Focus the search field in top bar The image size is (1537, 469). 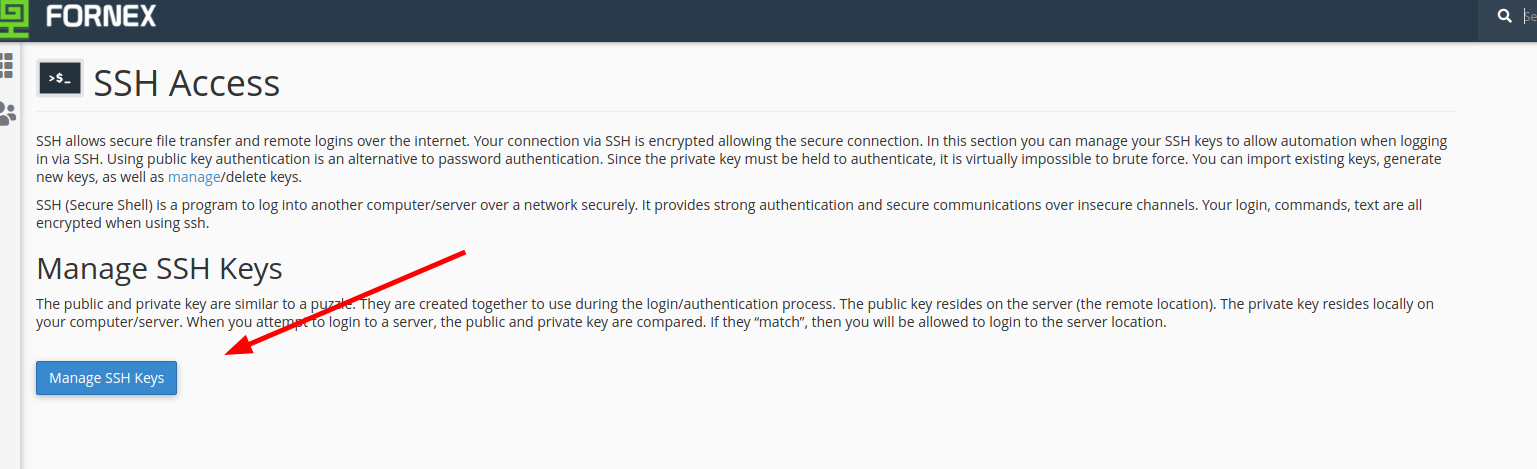pyautogui.click(x=1529, y=17)
